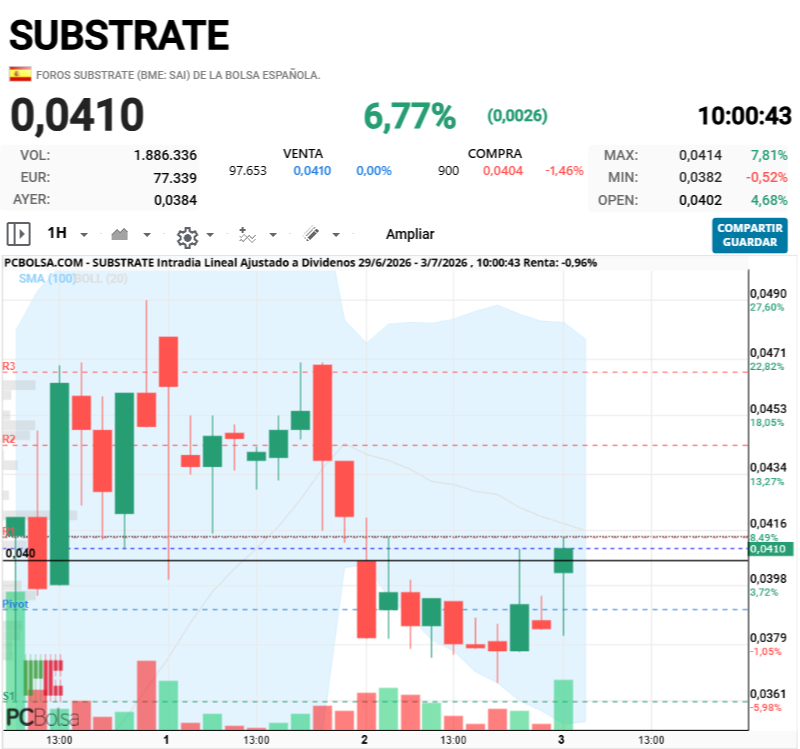The width and height of the screenshot is (800, 749).
Task: Click the MAX value 0,0414
Action: click(x=700, y=155)
